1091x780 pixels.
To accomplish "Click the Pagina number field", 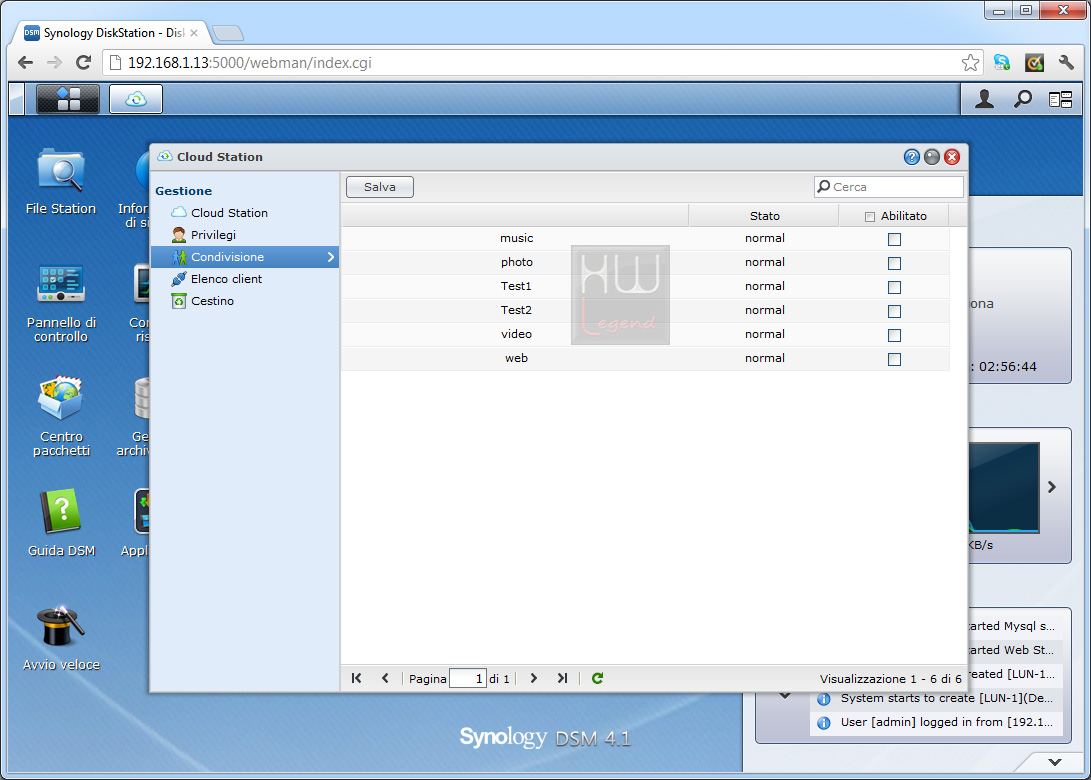I will point(468,678).
